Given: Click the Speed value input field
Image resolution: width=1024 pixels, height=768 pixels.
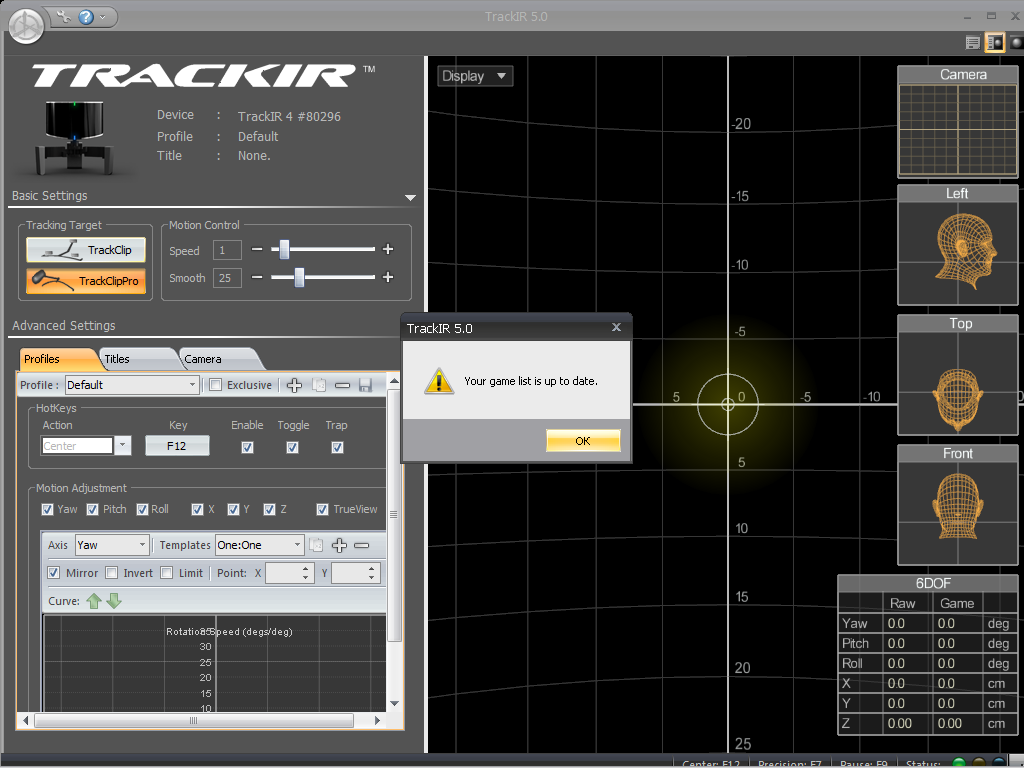Looking at the screenshot, I should point(227,250).
